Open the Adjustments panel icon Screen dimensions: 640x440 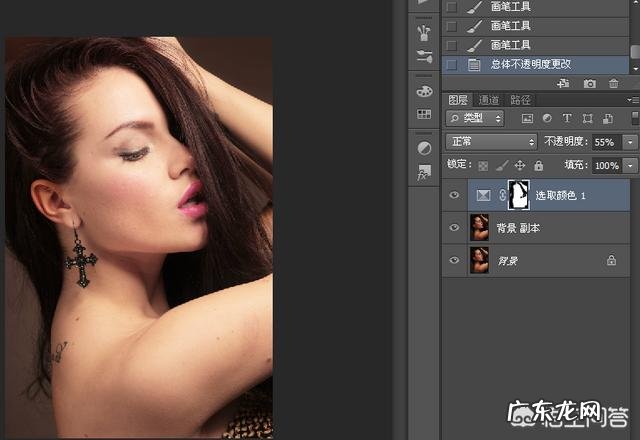coord(424,148)
